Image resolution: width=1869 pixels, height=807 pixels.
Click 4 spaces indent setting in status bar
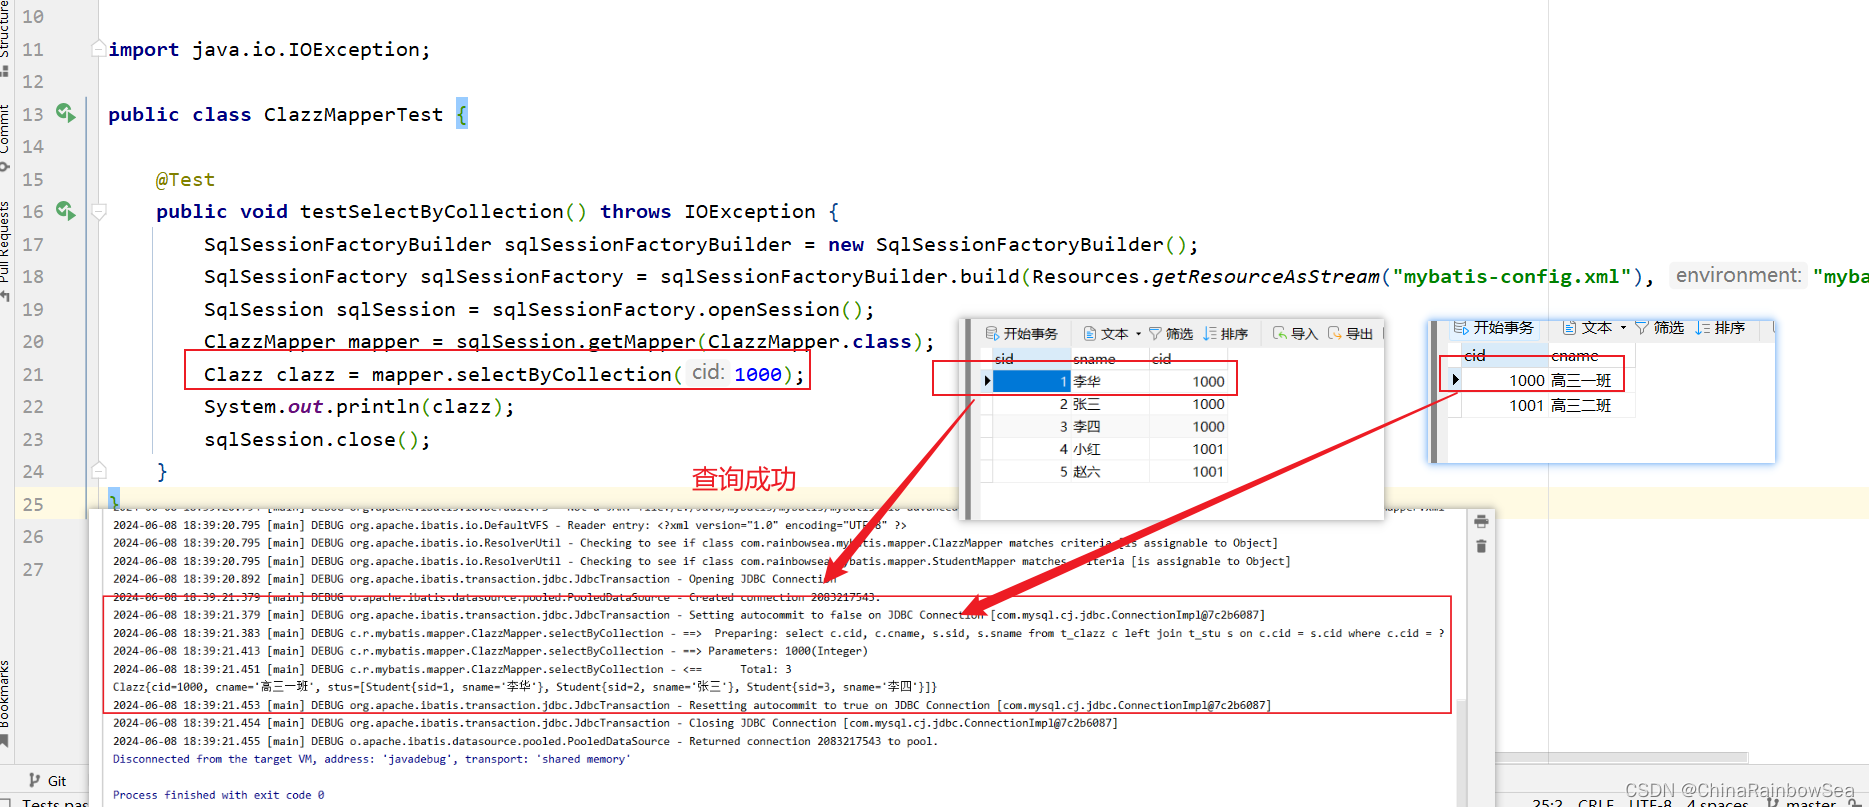click(1717, 802)
